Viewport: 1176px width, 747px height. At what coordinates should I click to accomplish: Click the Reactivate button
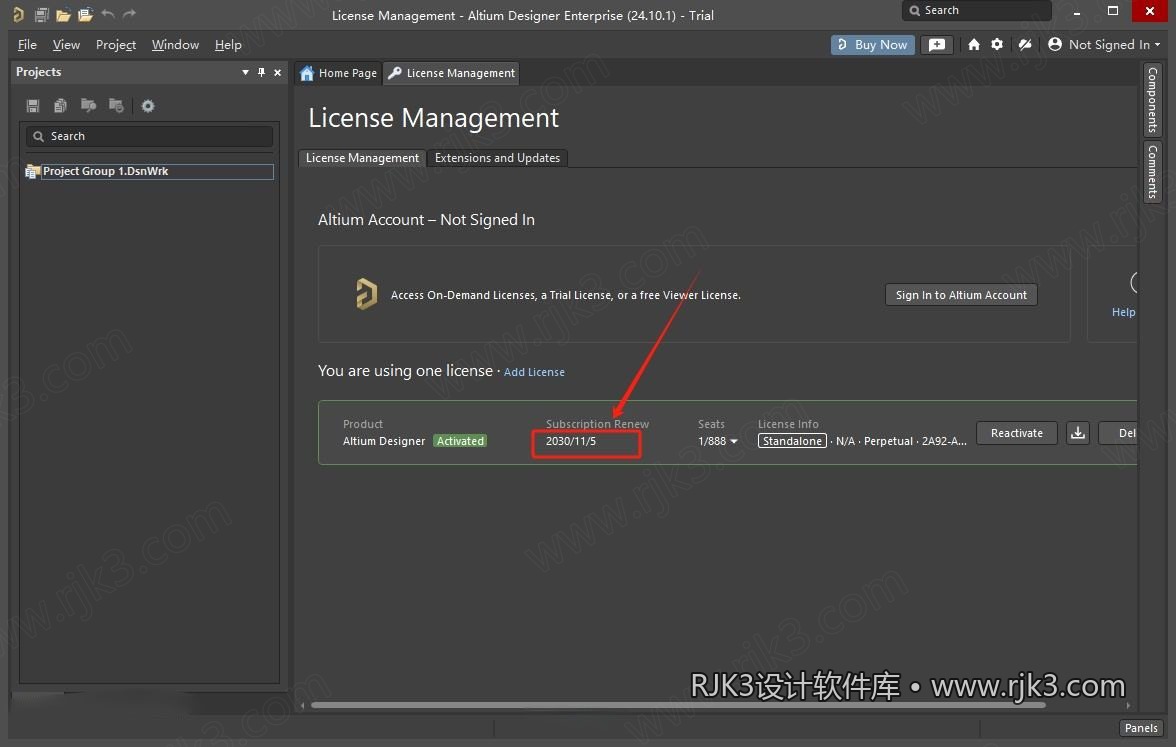(1016, 433)
